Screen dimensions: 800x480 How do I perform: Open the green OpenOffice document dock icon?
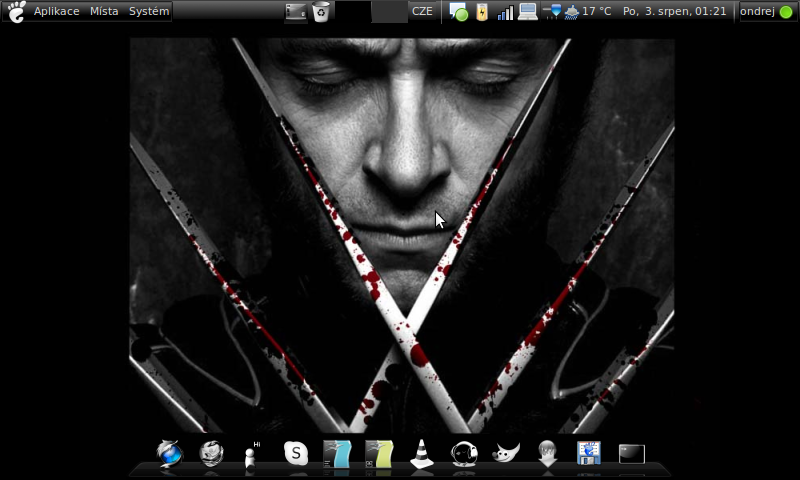[x=379, y=454]
